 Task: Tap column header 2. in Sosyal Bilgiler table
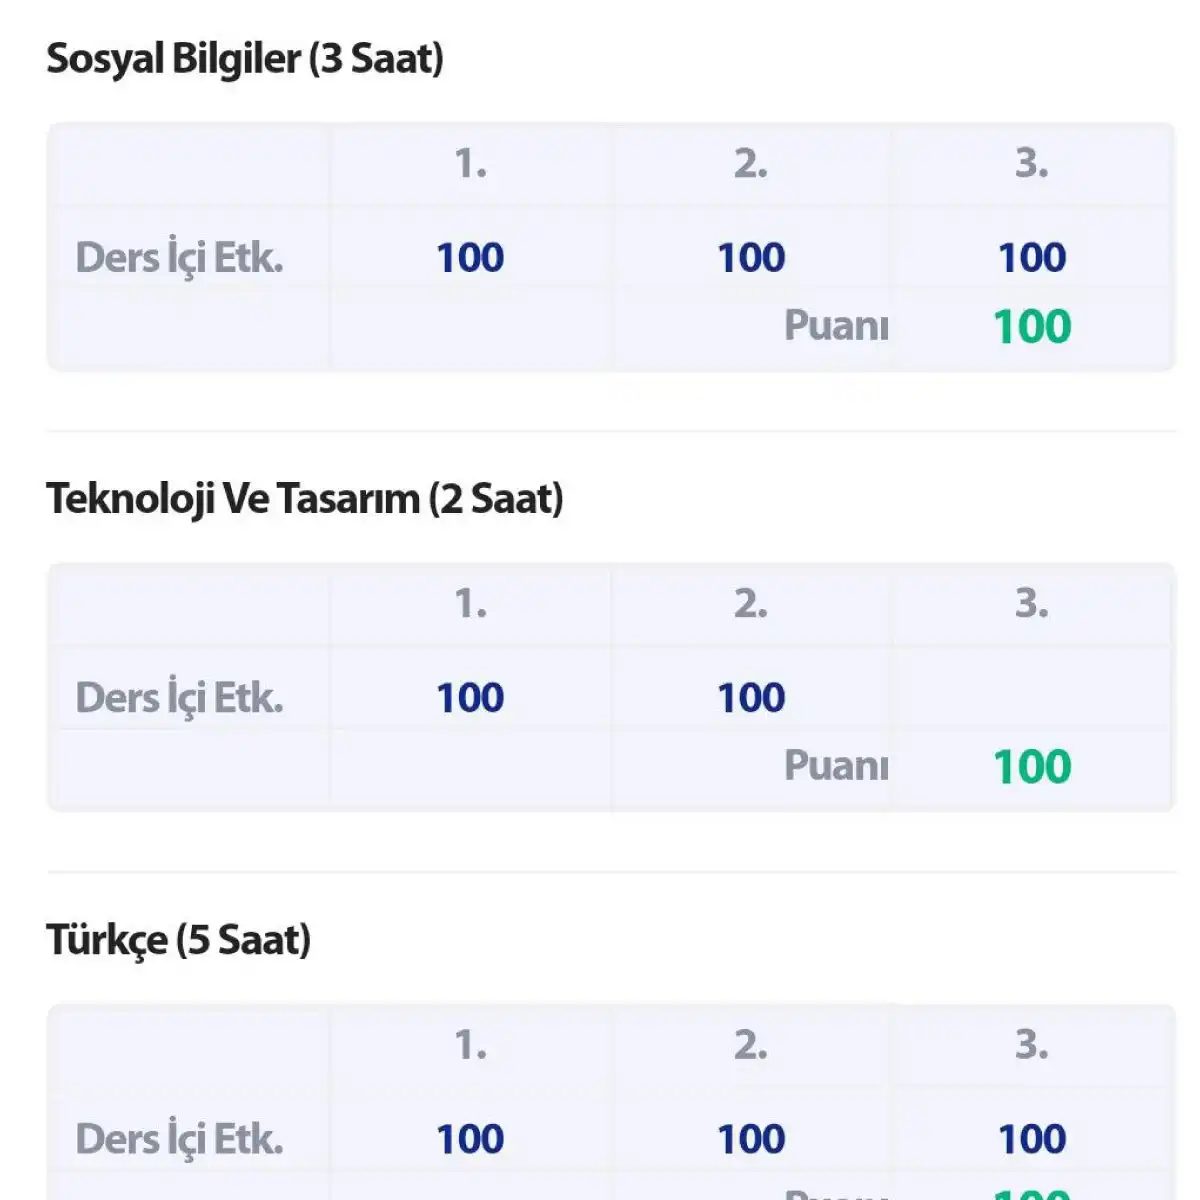pos(751,164)
